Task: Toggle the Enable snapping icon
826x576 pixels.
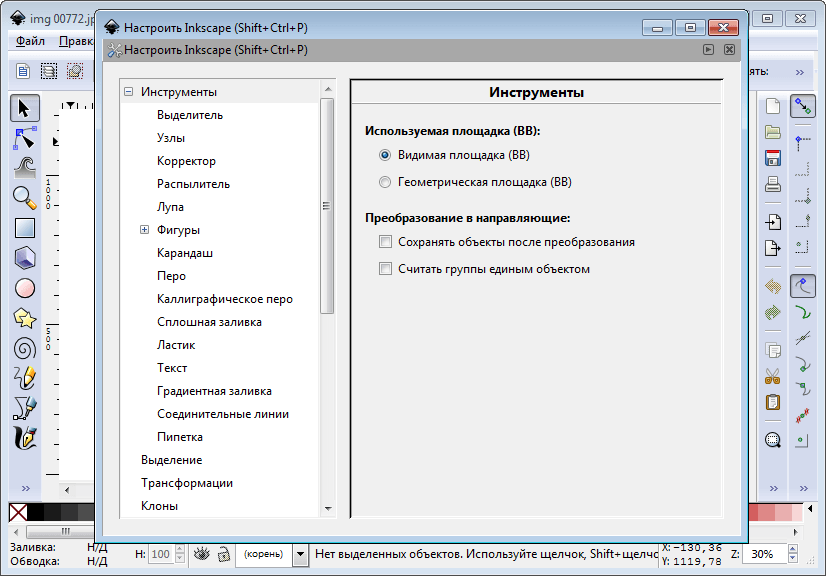Action: 803,106
